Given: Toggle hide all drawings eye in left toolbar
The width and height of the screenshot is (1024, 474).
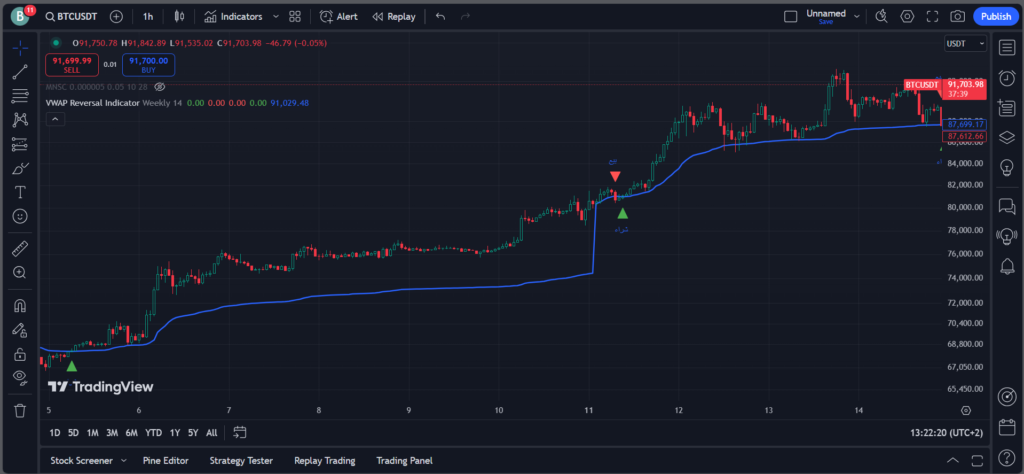Looking at the screenshot, I should tap(20, 376).
